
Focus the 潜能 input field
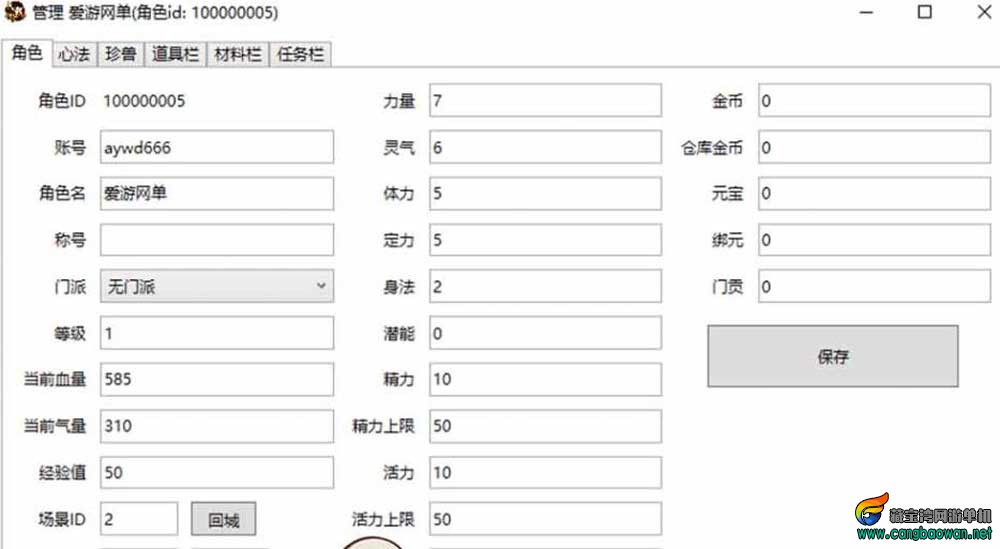(x=545, y=333)
